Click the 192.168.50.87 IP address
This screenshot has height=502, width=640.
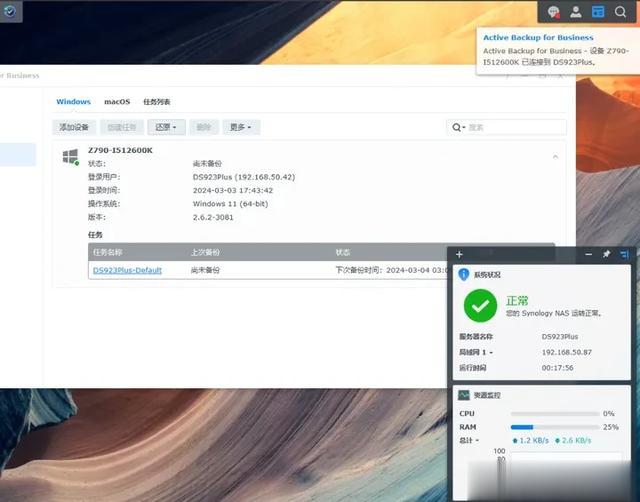point(567,352)
